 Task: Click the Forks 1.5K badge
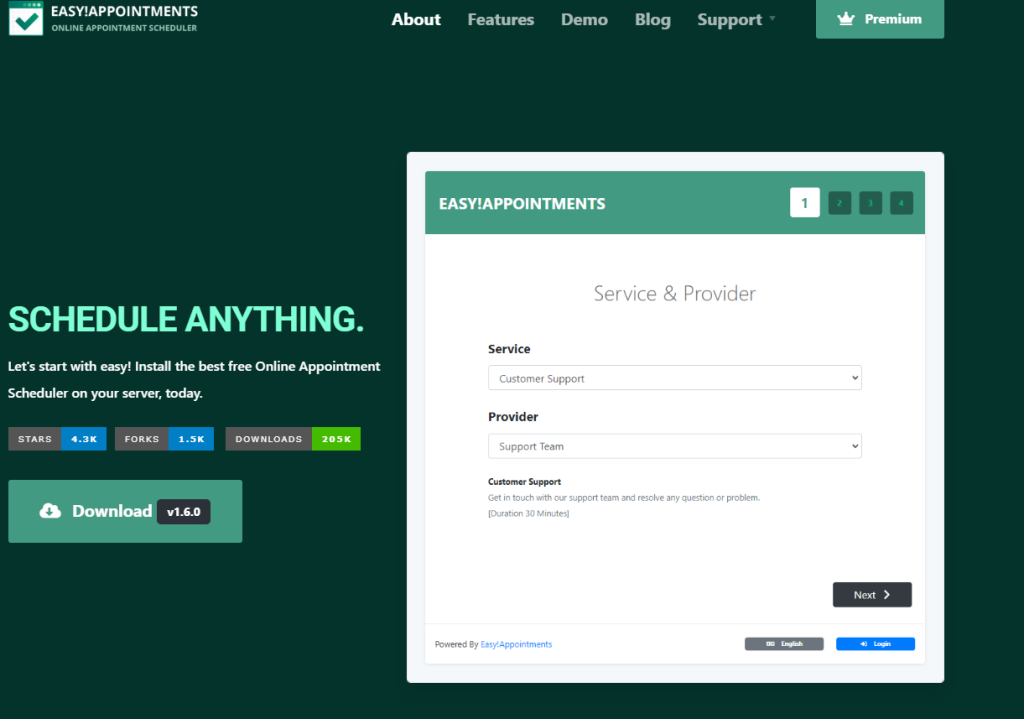[165, 439]
